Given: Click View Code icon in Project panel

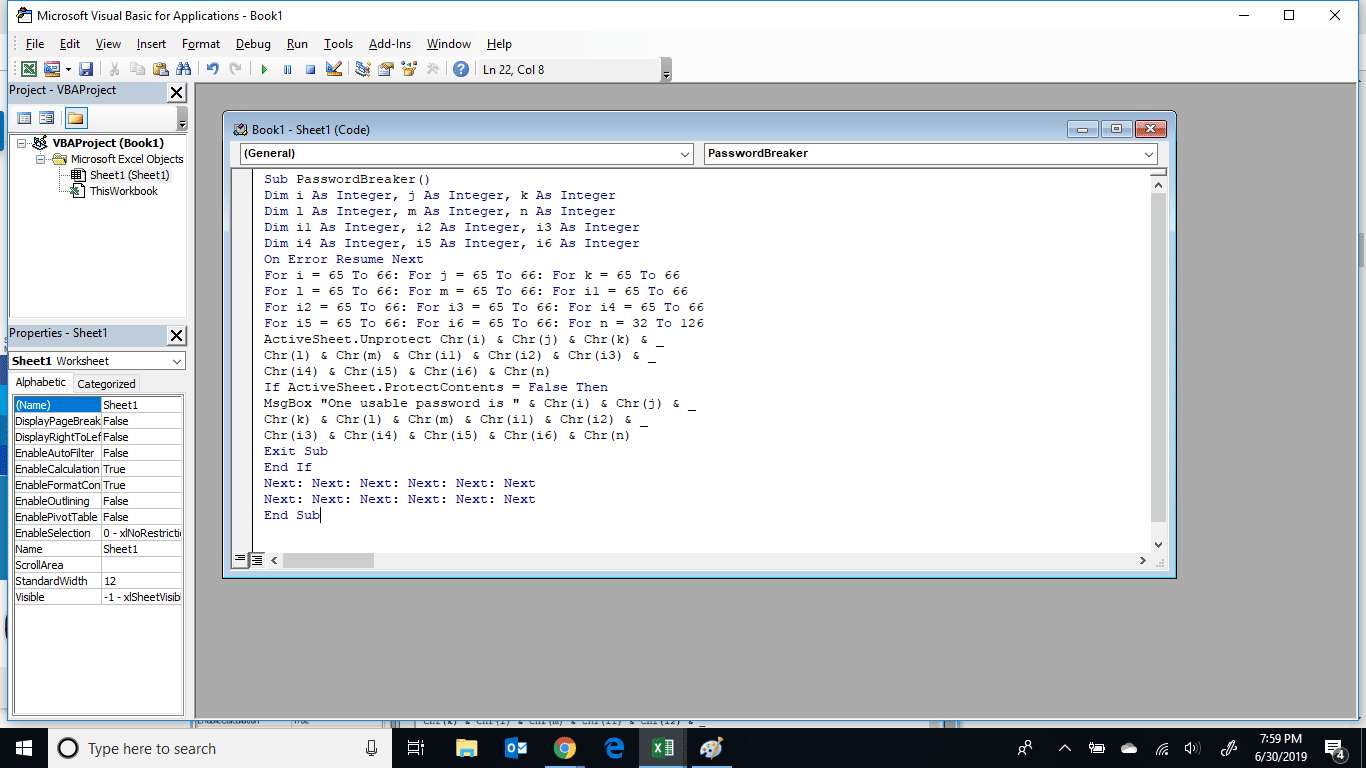Looking at the screenshot, I should pyautogui.click(x=24, y=118).
